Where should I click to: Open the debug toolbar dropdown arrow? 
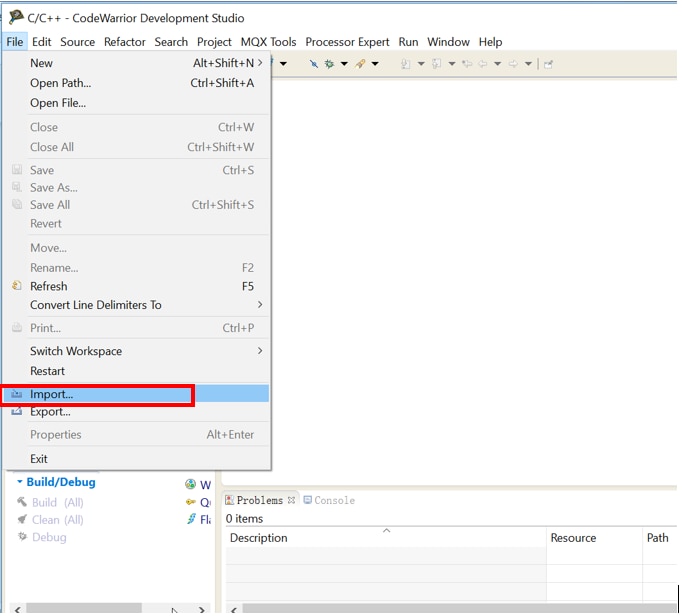click(x=344, y=64)
